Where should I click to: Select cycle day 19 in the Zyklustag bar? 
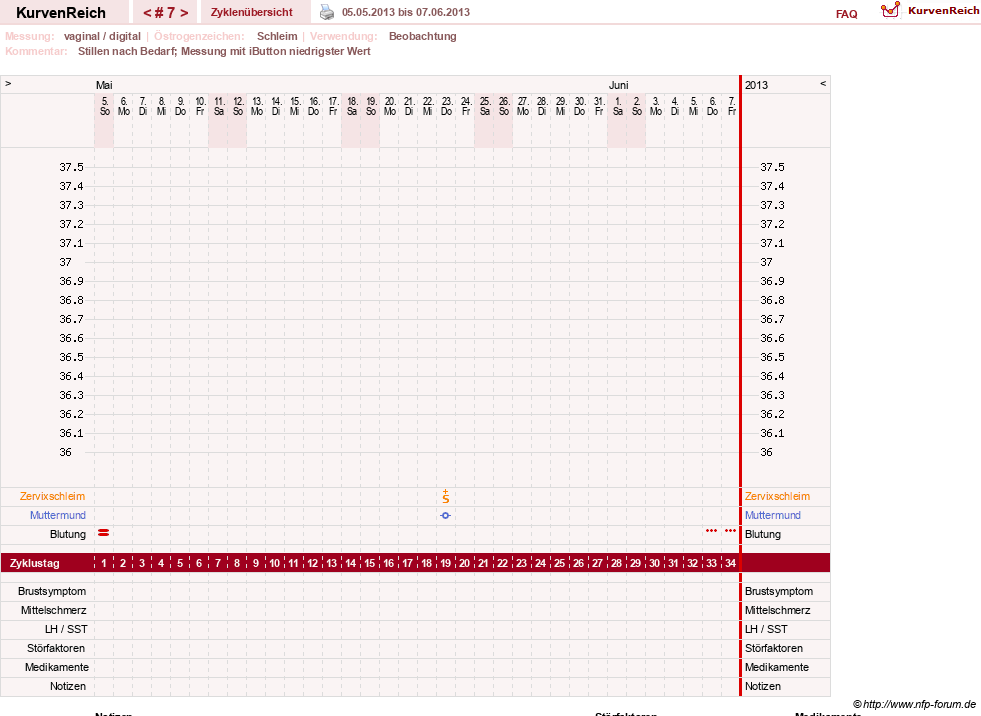point(445,563)
